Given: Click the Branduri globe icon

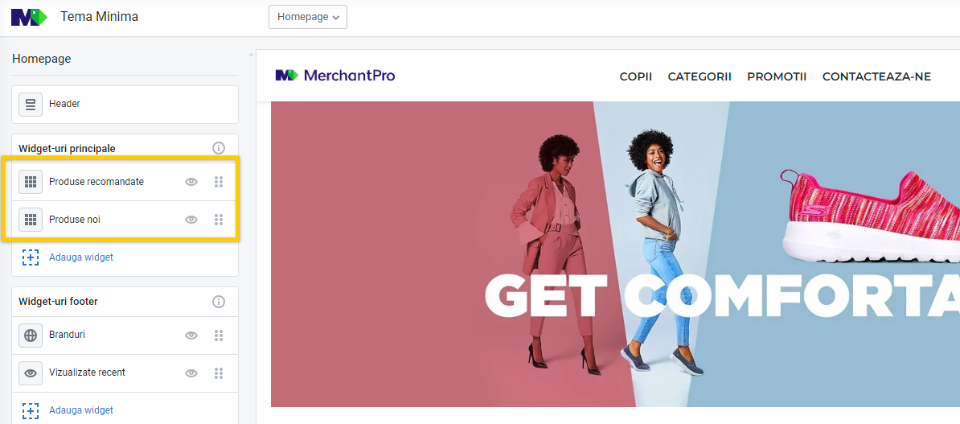Looking at the screenshot, I should tap(31, 335).
